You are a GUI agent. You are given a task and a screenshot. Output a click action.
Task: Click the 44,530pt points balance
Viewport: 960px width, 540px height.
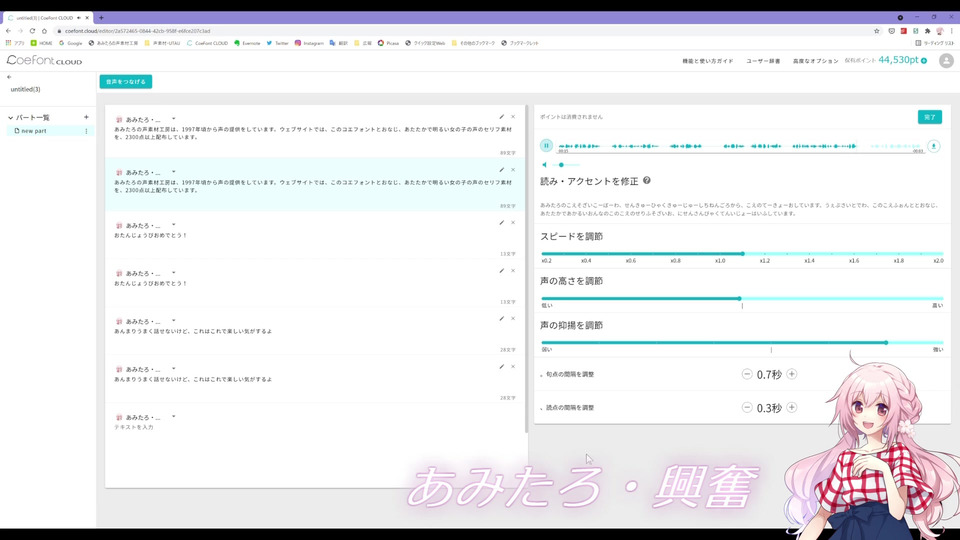pyautogui.click(x=898, y=60)
